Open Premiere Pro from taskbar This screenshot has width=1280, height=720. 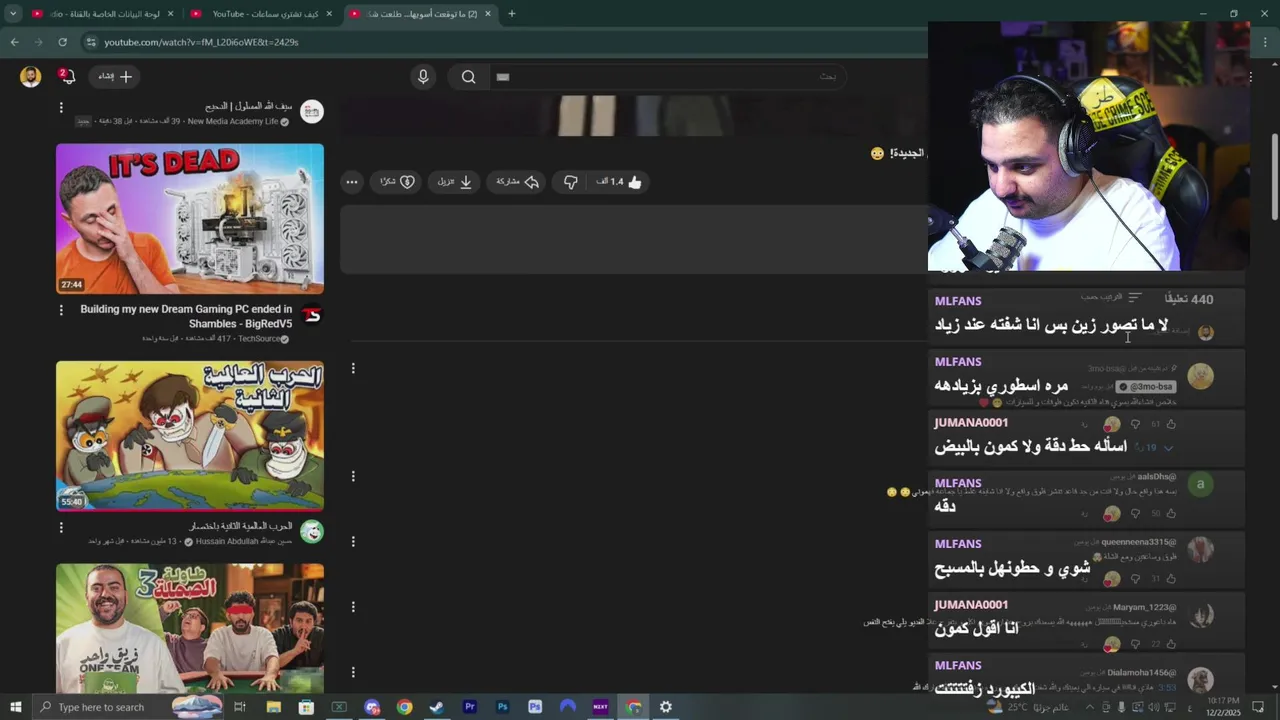pyautogui.click(x=469, y=707)
